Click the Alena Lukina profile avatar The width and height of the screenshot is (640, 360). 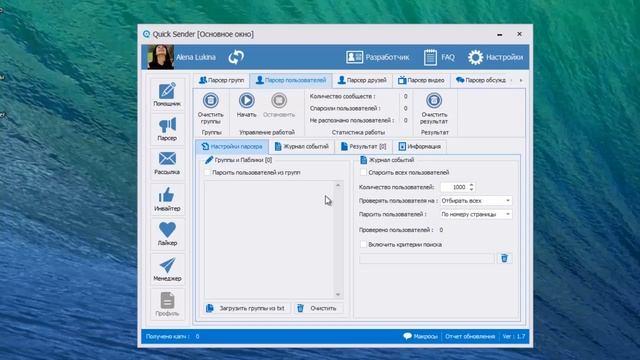pyautogui.click(x=160, y=57)
